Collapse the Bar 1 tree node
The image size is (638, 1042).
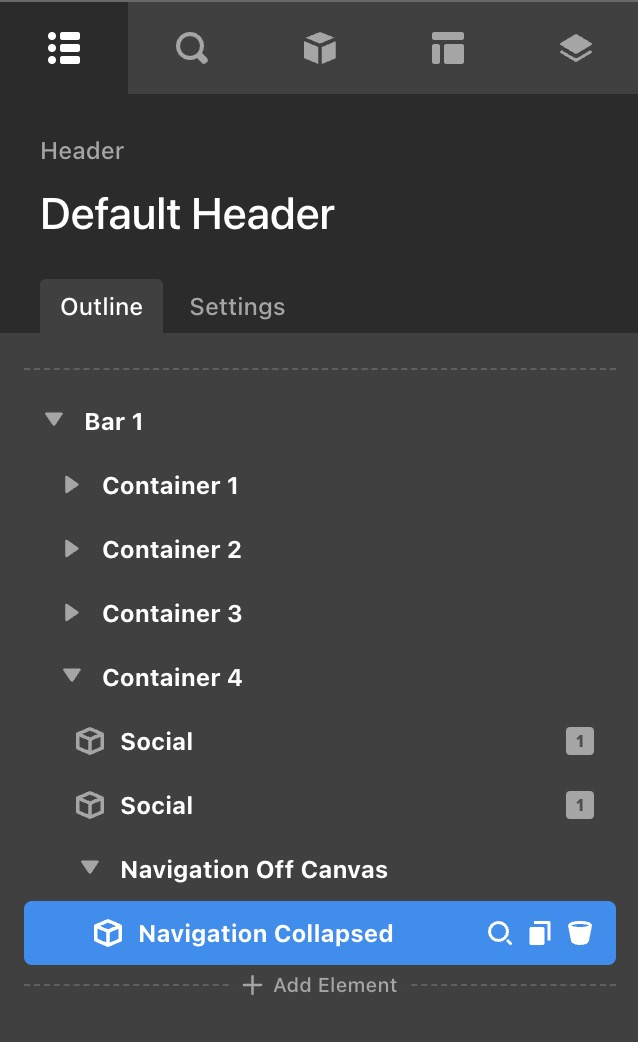[54, 421]
